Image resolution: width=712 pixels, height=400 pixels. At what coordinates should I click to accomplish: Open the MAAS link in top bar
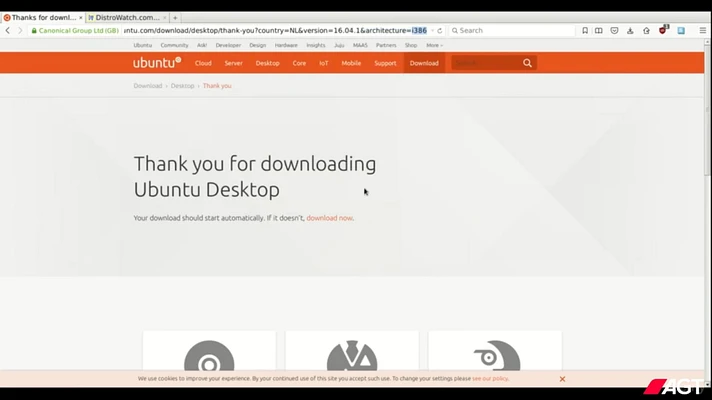[x=360, y=45]
